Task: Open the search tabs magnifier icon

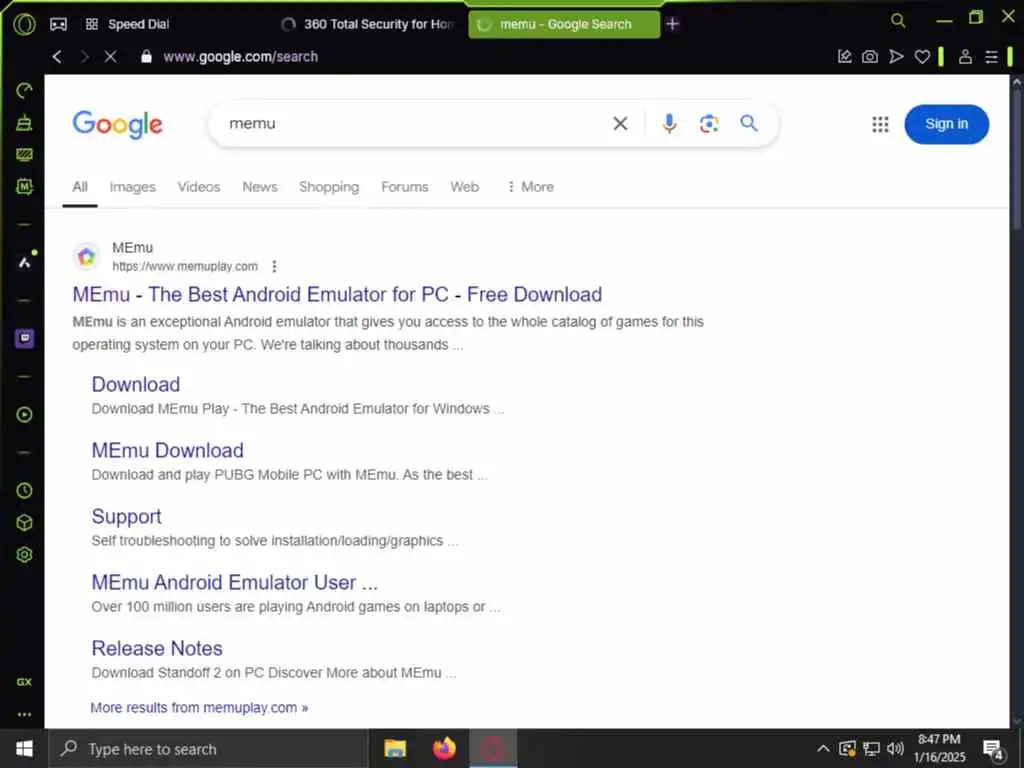Action: [898, 20]
